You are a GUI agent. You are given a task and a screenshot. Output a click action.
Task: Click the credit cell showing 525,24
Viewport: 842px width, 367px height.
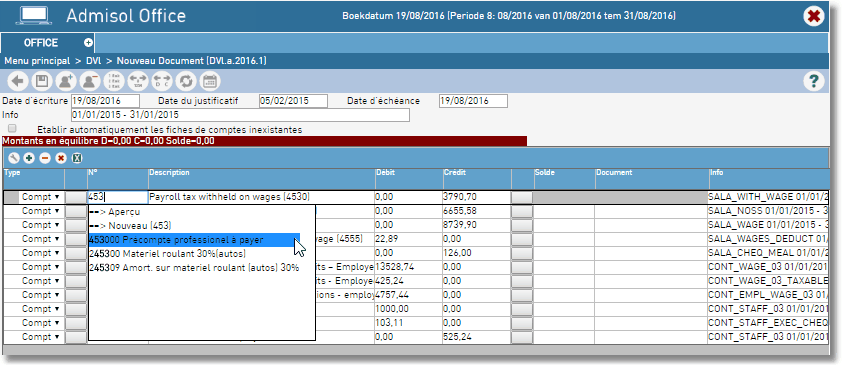(x=477, y=337)
